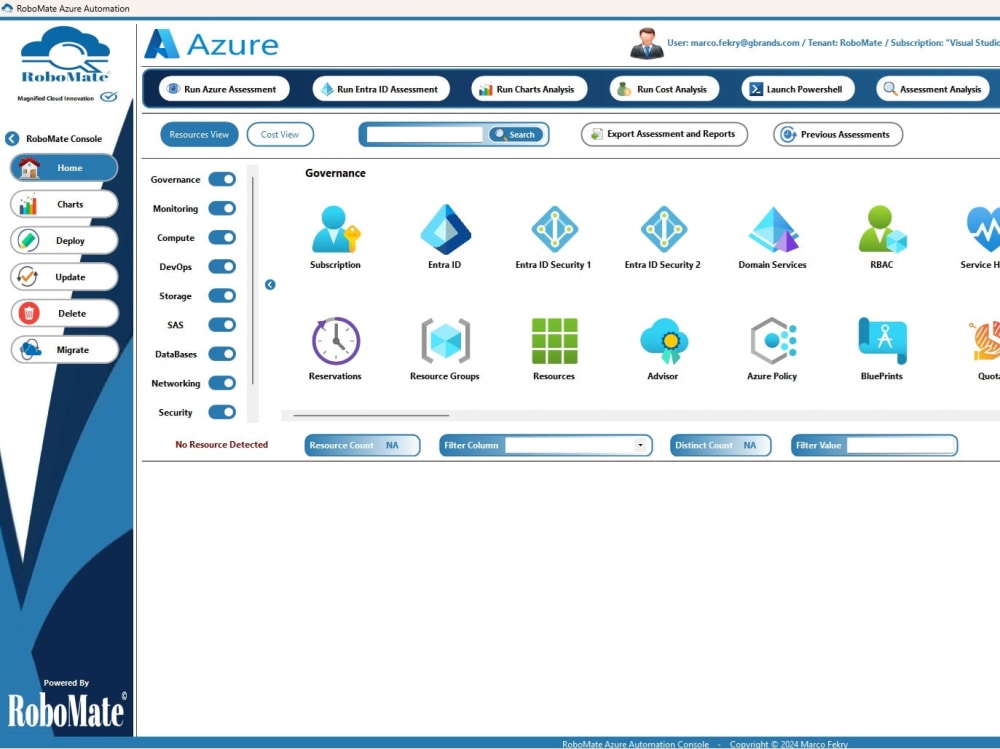Open the Entra ID icon
This screenshot has height=749, width=1000.
click(445, 230)
